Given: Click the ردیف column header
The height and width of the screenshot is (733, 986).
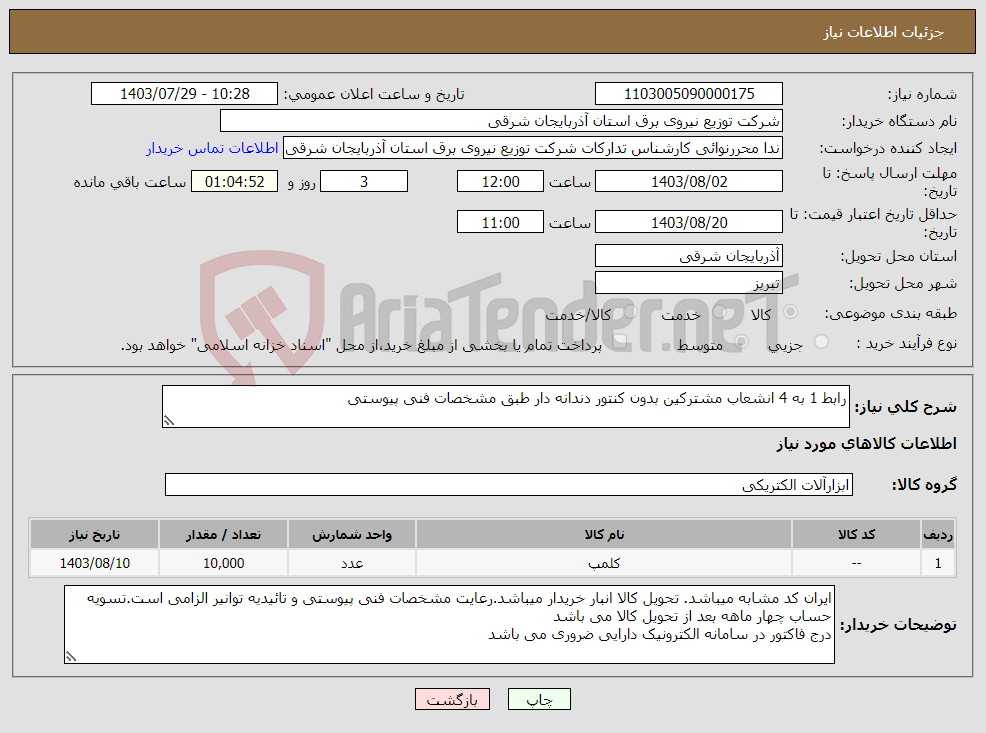Looking at the screenshot, I should point(938,534).
